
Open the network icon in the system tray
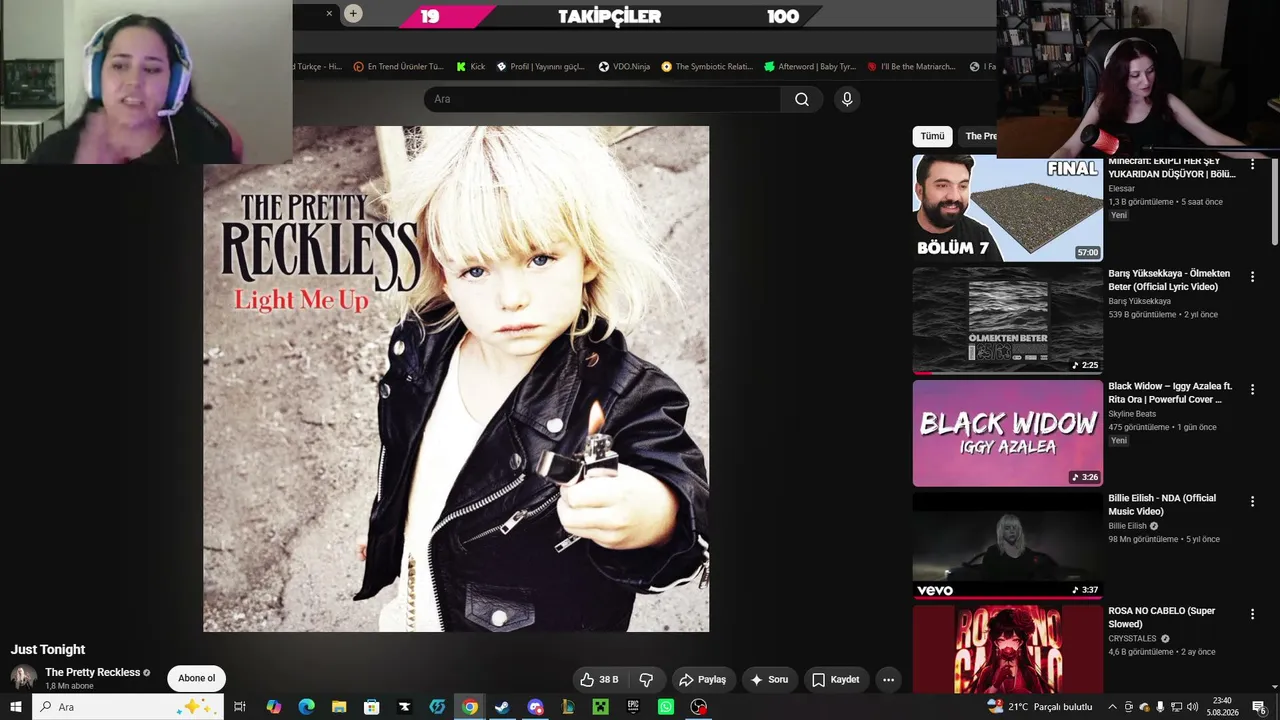pyautogui.click(x=1176, y=707)
